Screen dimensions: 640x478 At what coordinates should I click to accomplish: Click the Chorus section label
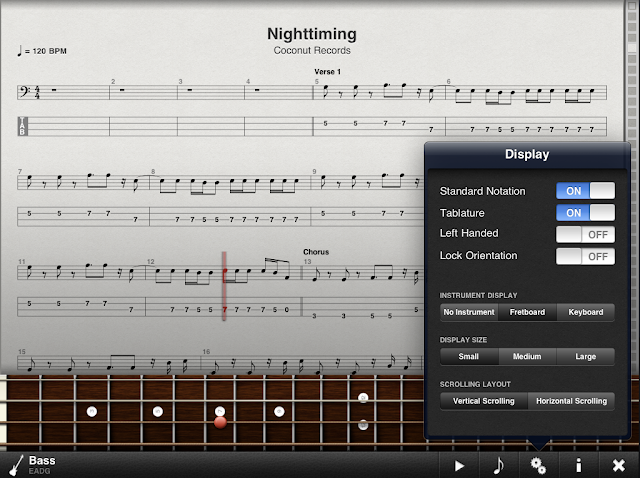(x=316, y=252)
